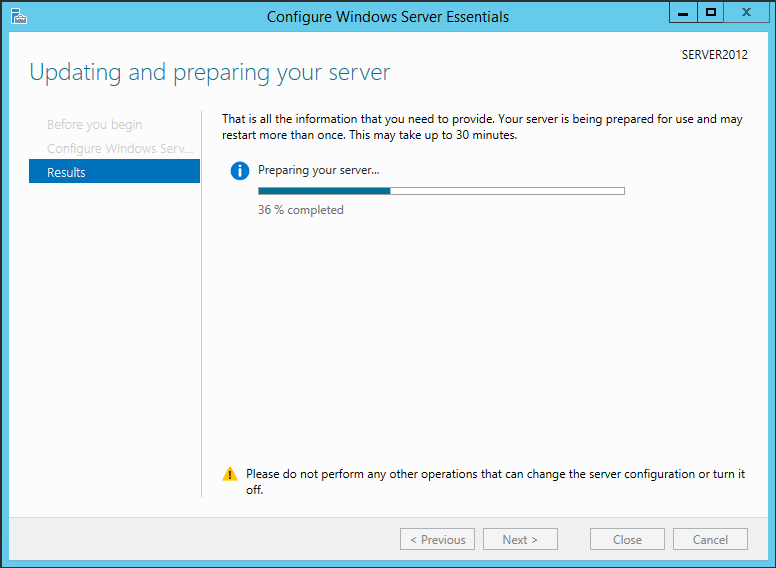Maximize the configuration wizard window
The height and width of the screenshot is (568, 776).
click(711, 12)
